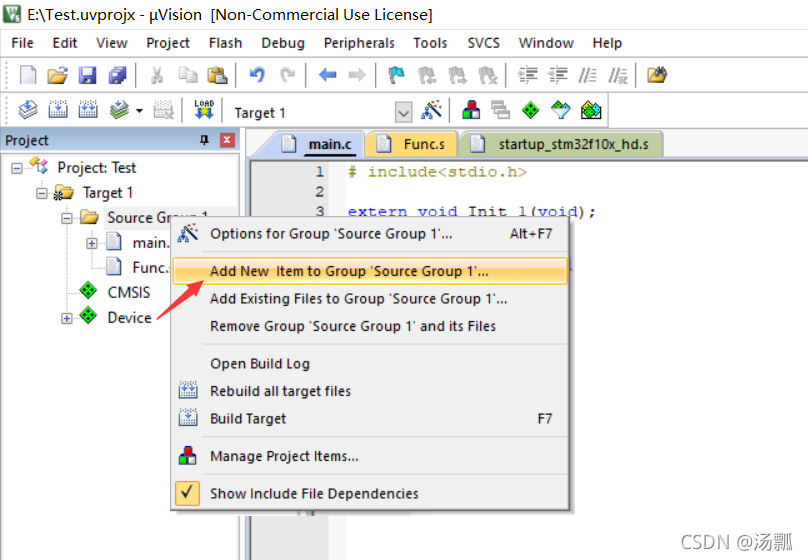This screenshot has height=560, width=808.
Task: Select the CMSIS tree item
Action: tap(128, 292)
